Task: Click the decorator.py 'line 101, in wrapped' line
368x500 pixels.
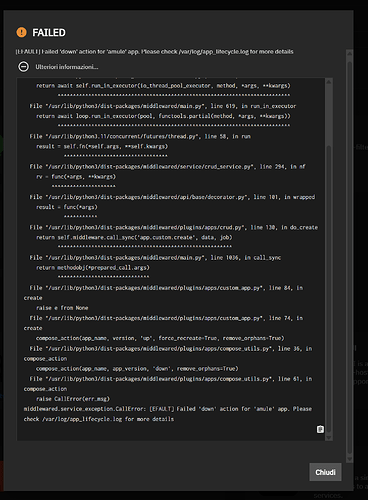Action: coord(172,197)
